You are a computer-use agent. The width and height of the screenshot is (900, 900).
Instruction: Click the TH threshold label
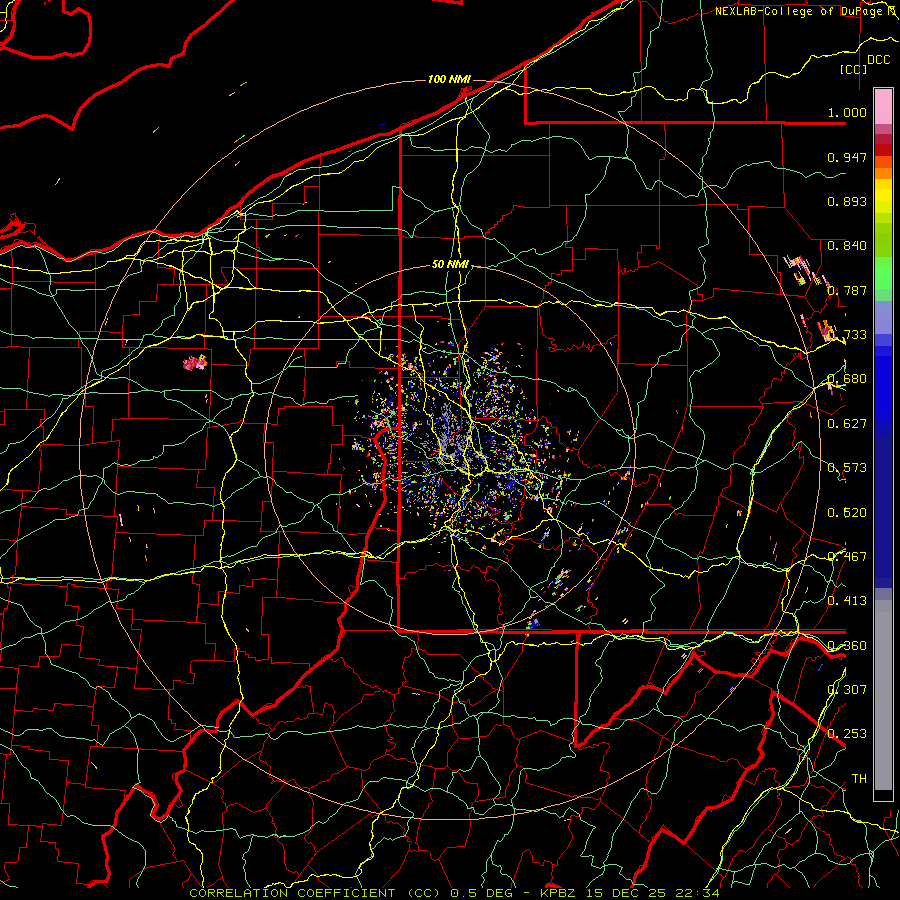[859, 778]
